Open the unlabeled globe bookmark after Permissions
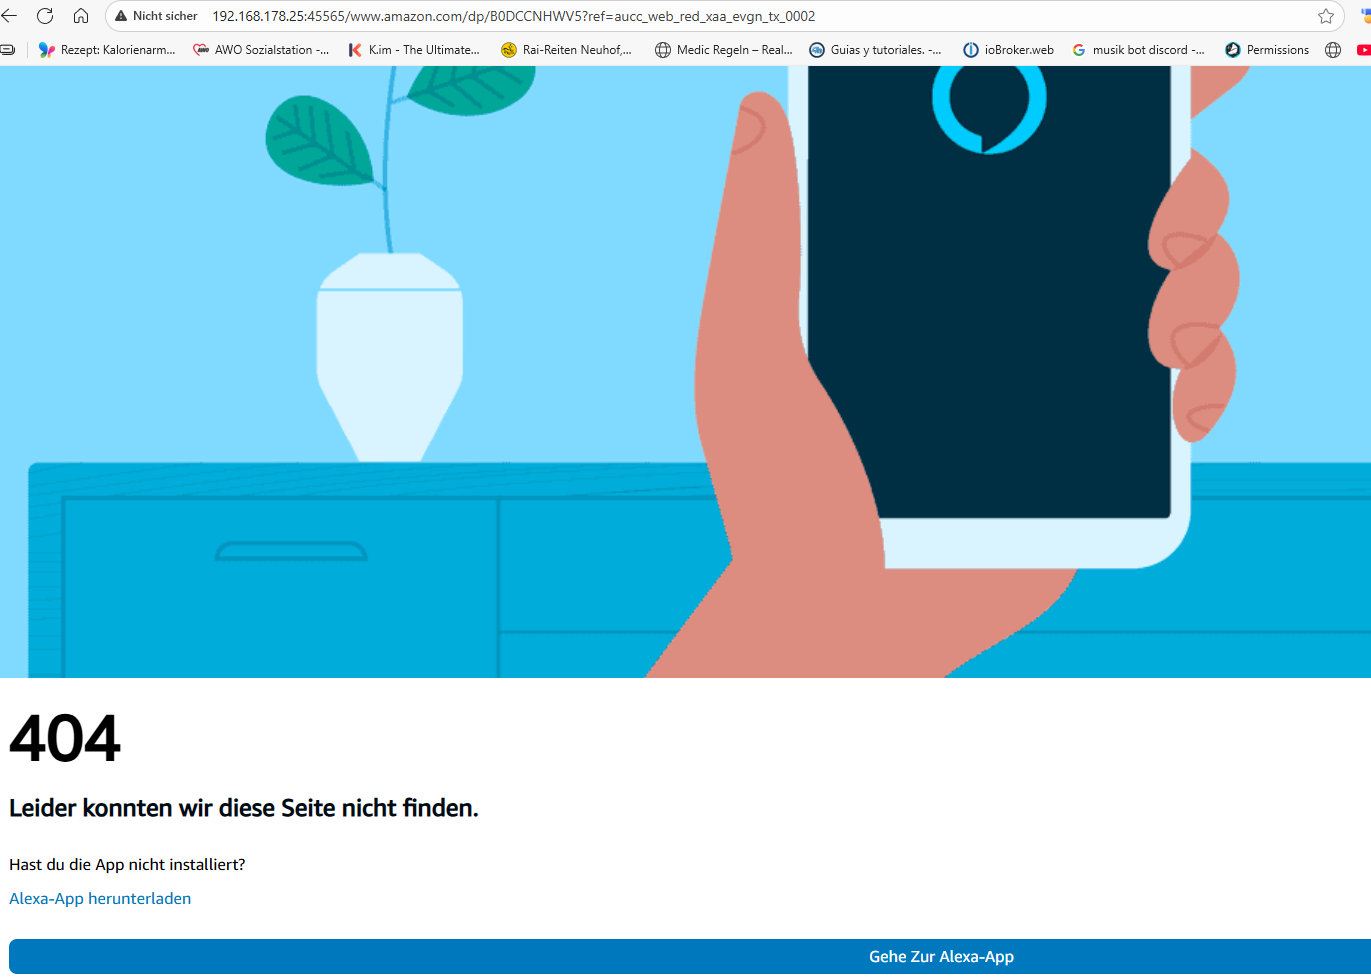1371x977 pixels. pyautogui.click(x=1333, y=50)
